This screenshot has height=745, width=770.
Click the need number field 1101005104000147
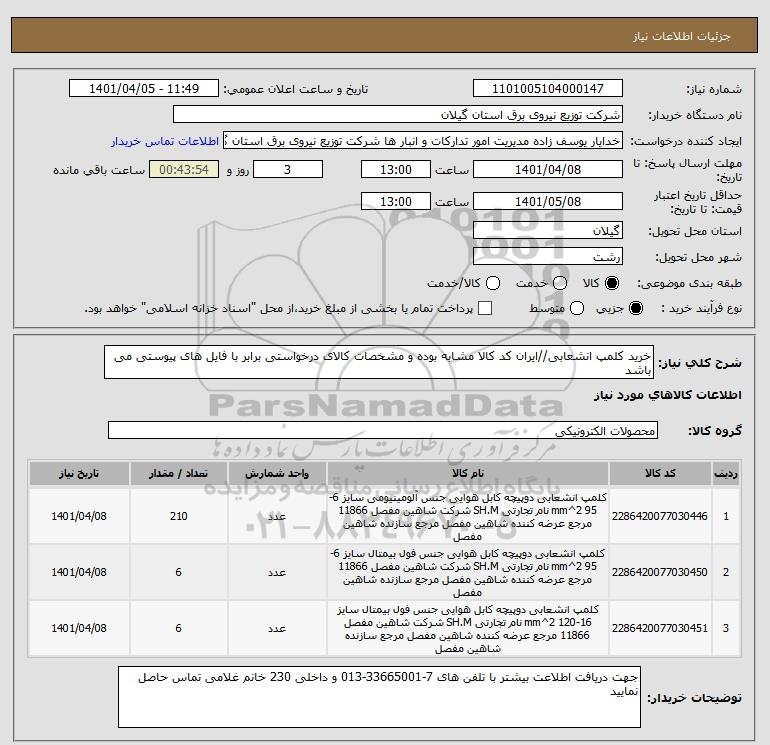pyautogui.click(x=548, y=89)
